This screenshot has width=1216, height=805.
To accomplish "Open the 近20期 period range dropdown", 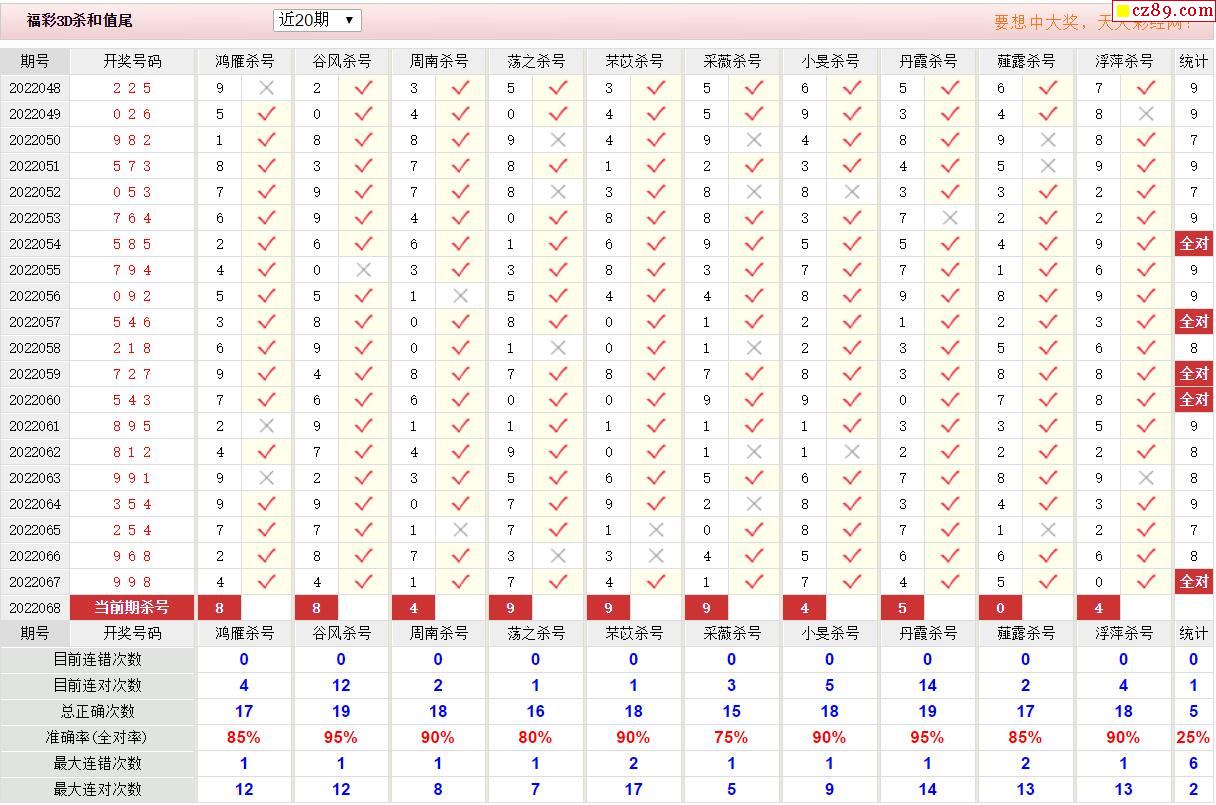I will [x=317, y=20].
